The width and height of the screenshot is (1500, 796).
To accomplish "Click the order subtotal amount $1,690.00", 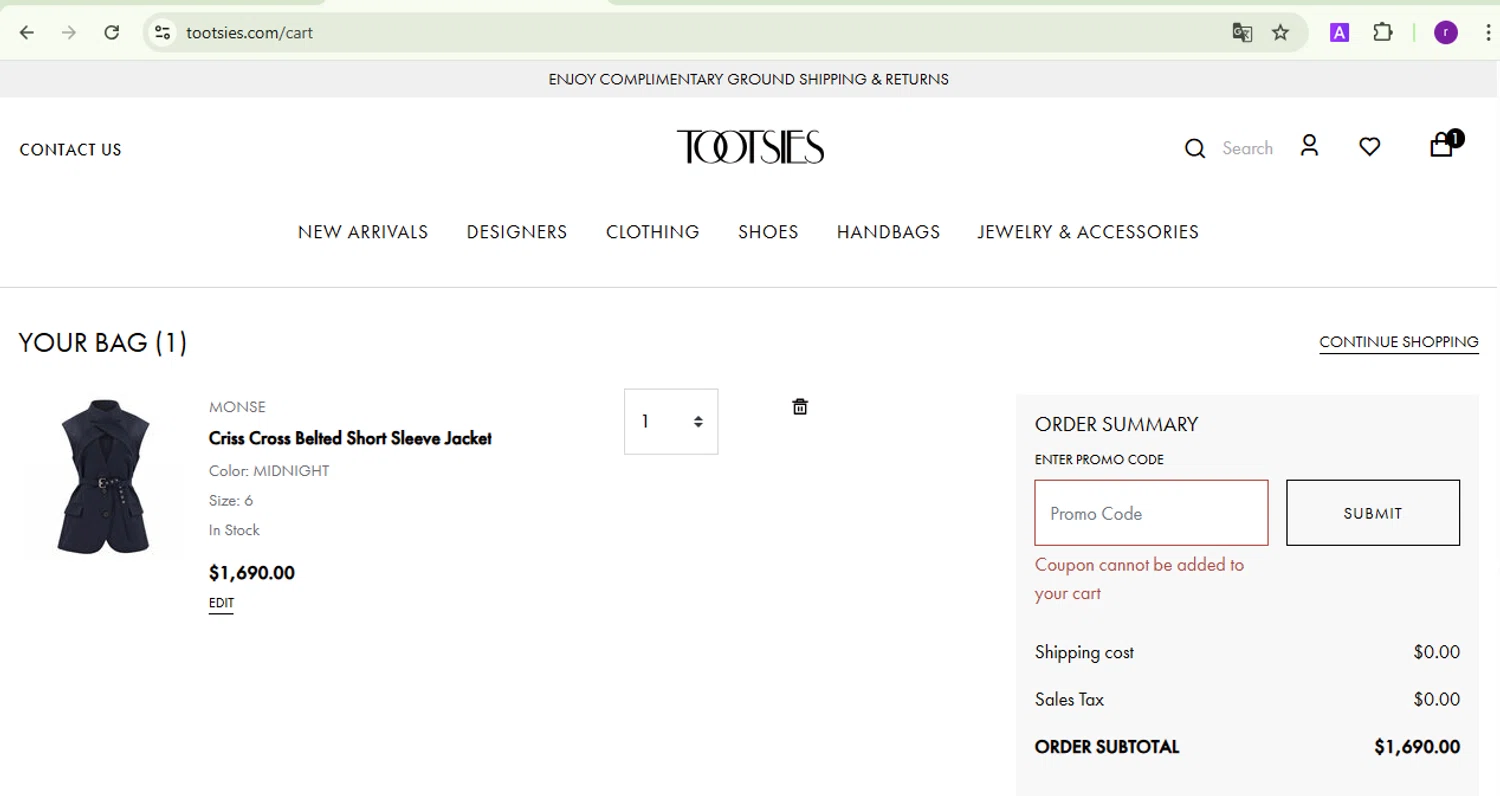I will (1417, 747).
